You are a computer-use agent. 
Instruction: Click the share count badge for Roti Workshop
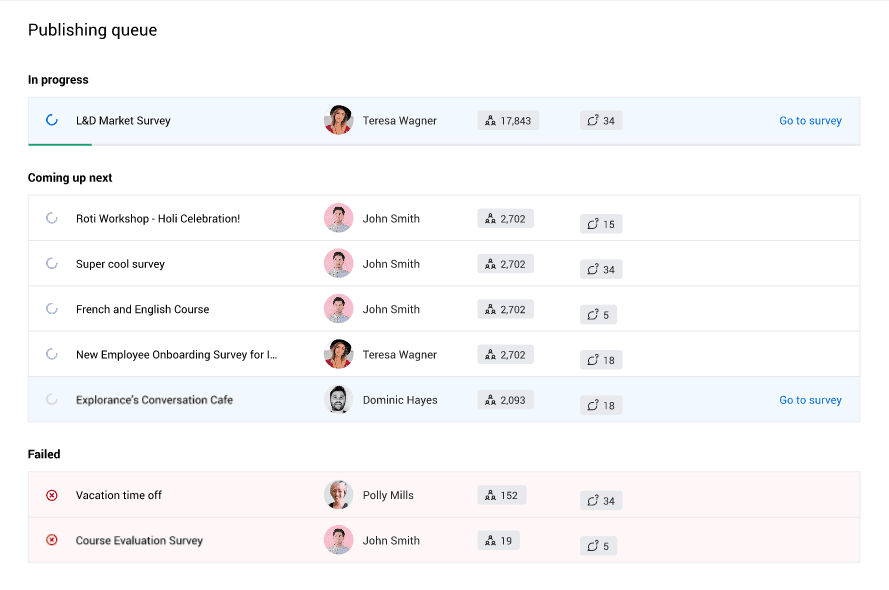[x=601, y=224]
